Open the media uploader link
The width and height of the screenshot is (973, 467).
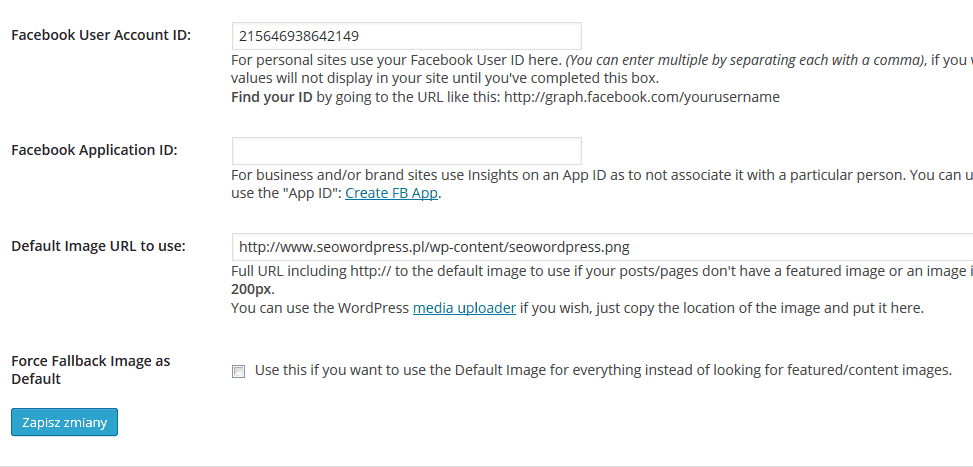click(x=464, y=308)
